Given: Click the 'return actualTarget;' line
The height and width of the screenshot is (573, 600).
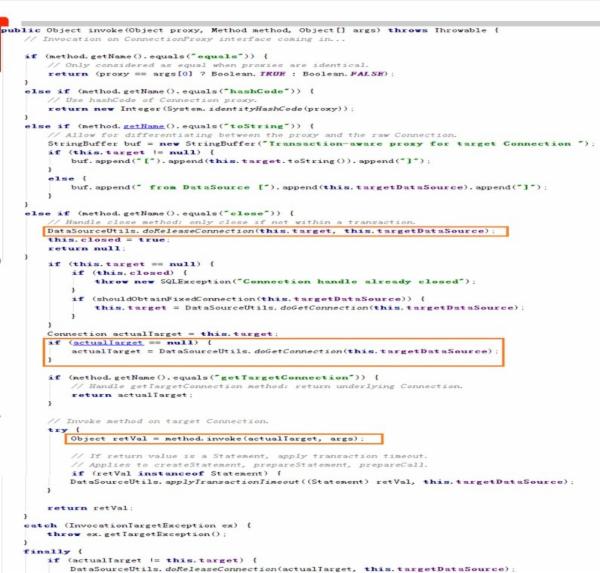Looking at the screenshot, I should (x=132, y=395).
